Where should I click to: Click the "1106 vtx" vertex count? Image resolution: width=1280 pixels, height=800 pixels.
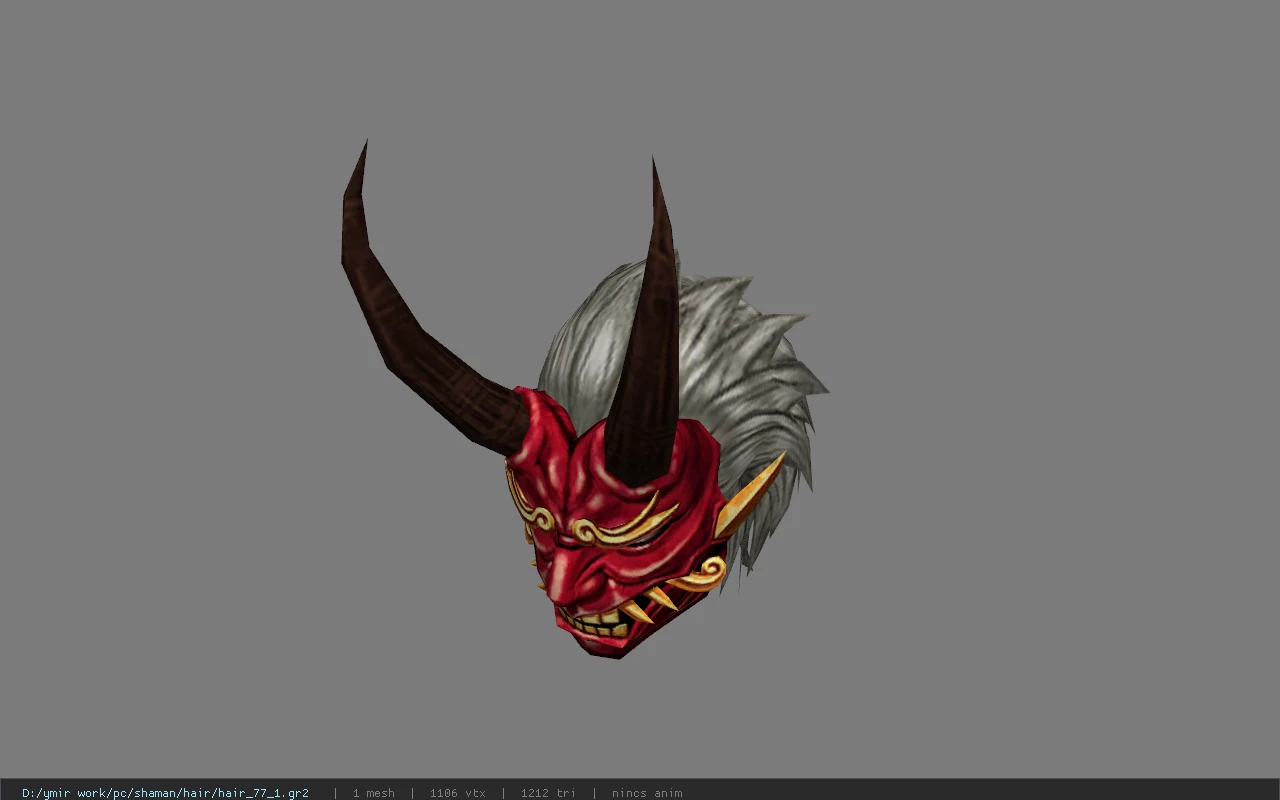tap(457, 793)
